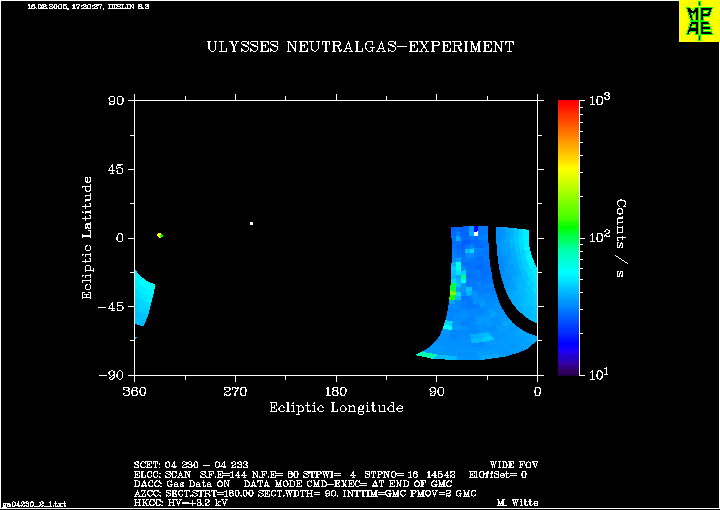
Task: Click the dark blue bottom of color bar
Action: pos(569,366)
